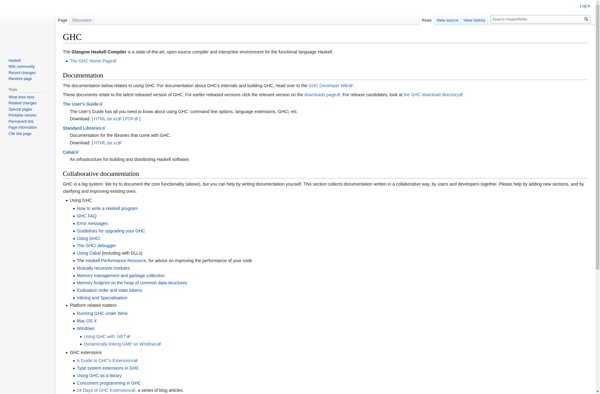Open What links here tool
The image size is (600, 394).
21,97
